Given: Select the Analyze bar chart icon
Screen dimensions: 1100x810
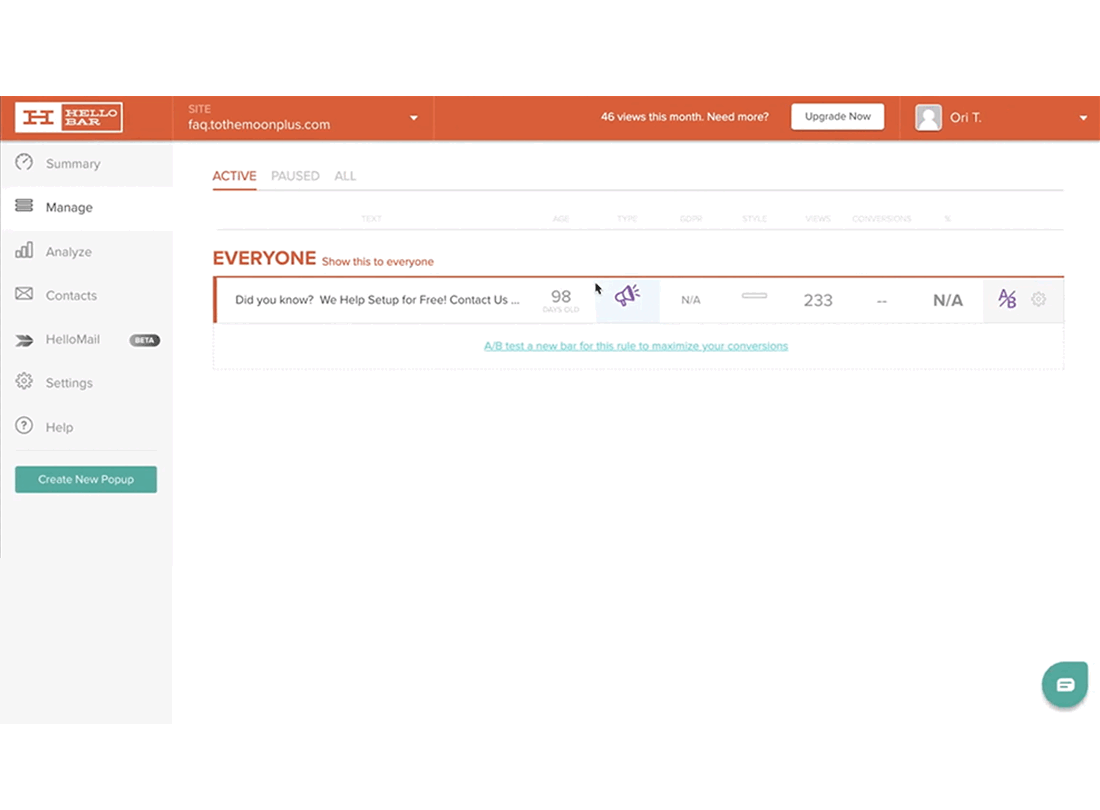Looking at the screenshot, I should tap(23, 251).
